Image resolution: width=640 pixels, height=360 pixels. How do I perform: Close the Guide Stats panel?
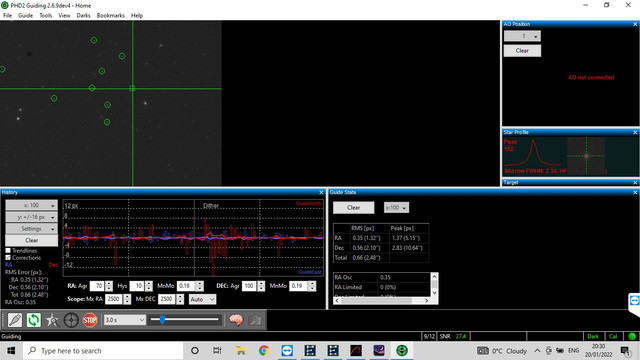pos(635,192)
